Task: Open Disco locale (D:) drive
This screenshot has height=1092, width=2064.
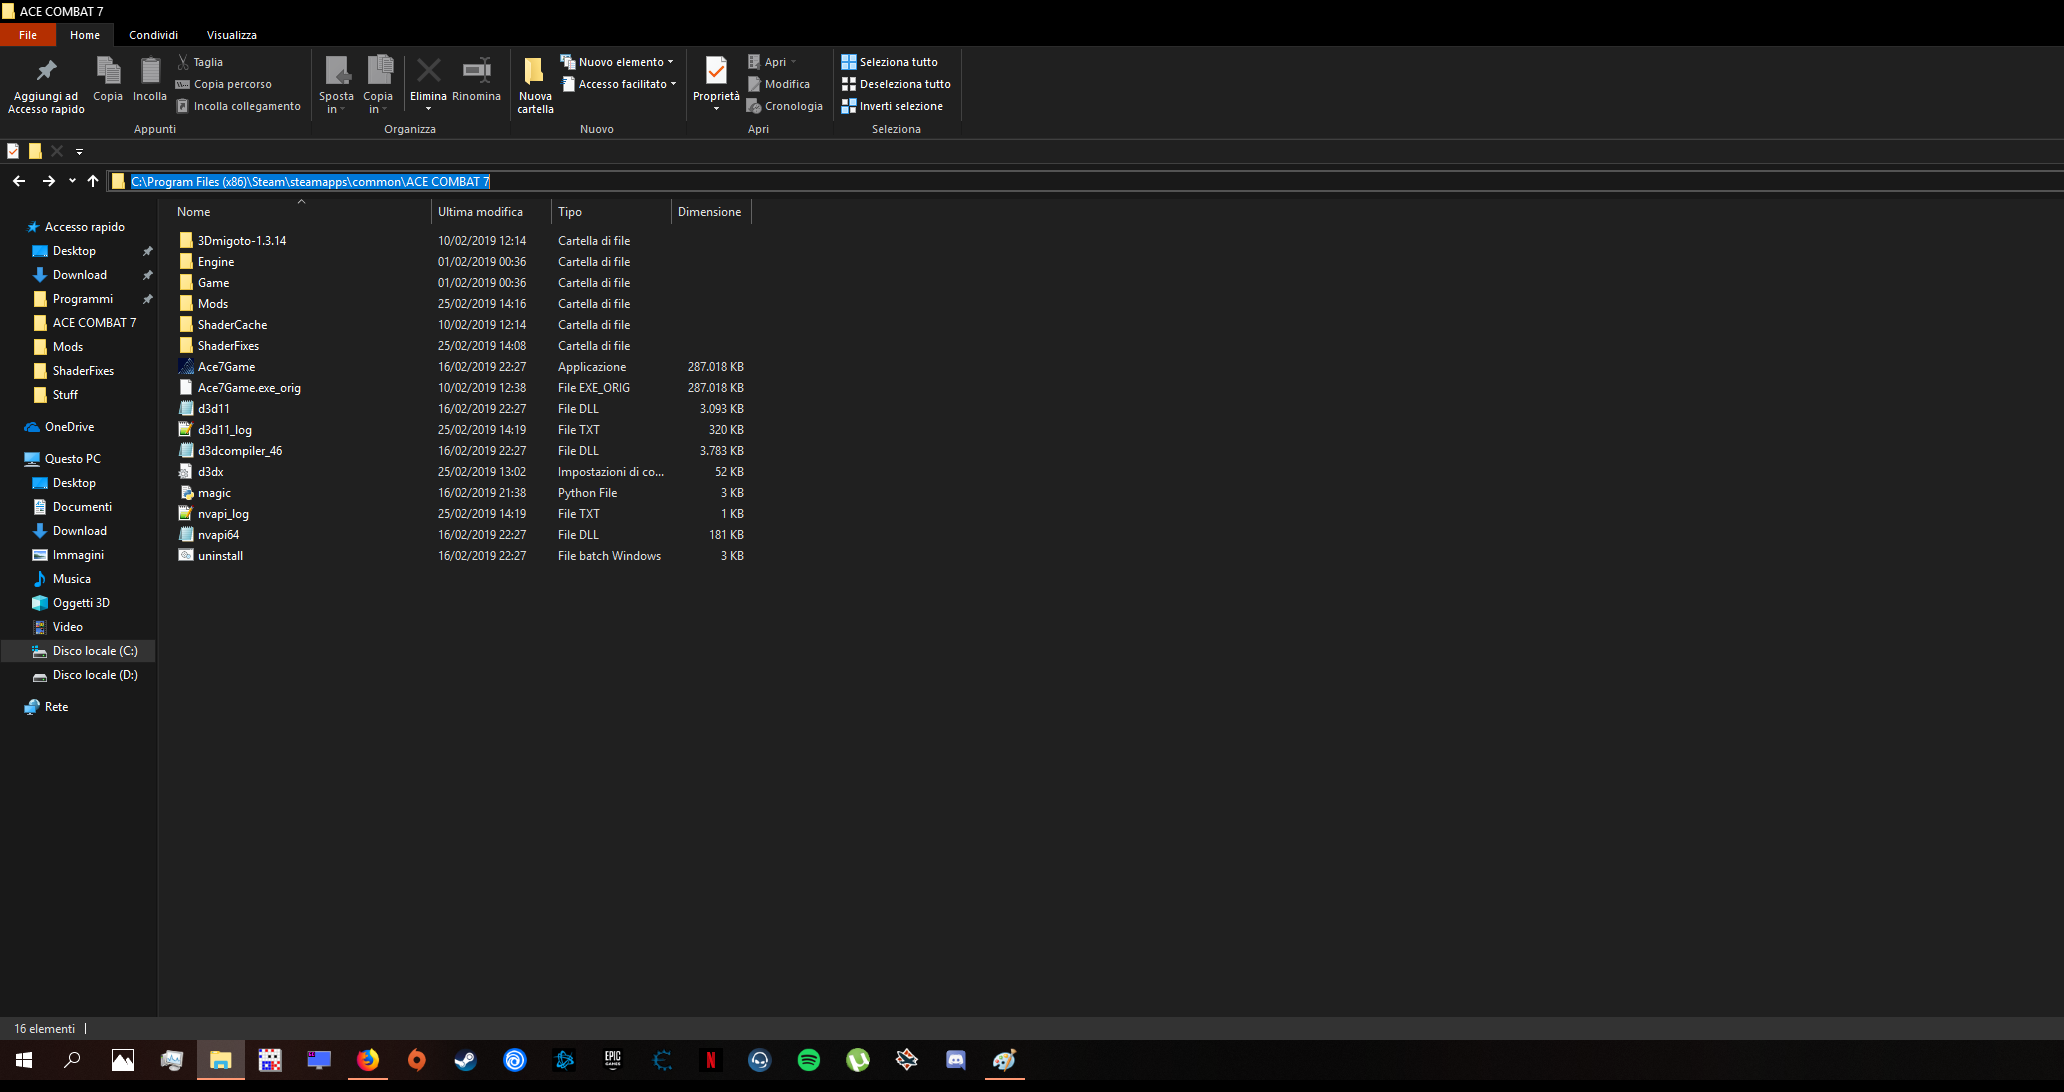Action: click(95, 675)
